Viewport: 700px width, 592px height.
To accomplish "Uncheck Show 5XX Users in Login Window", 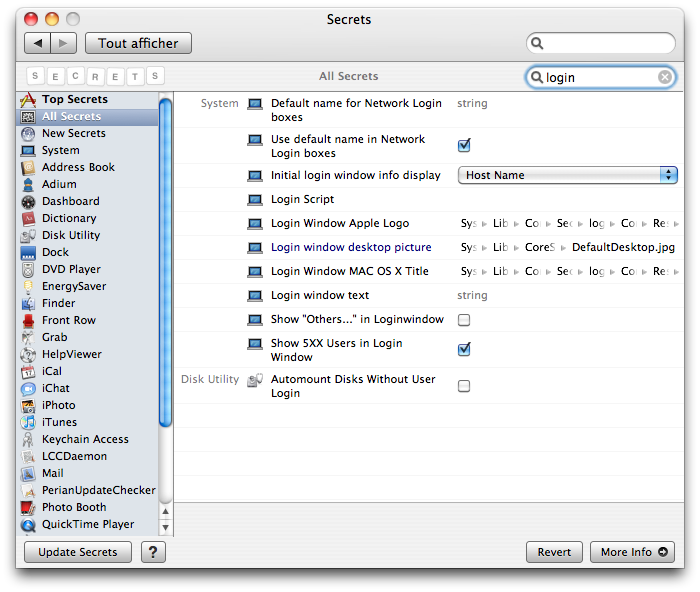I will tap(464, 349).
